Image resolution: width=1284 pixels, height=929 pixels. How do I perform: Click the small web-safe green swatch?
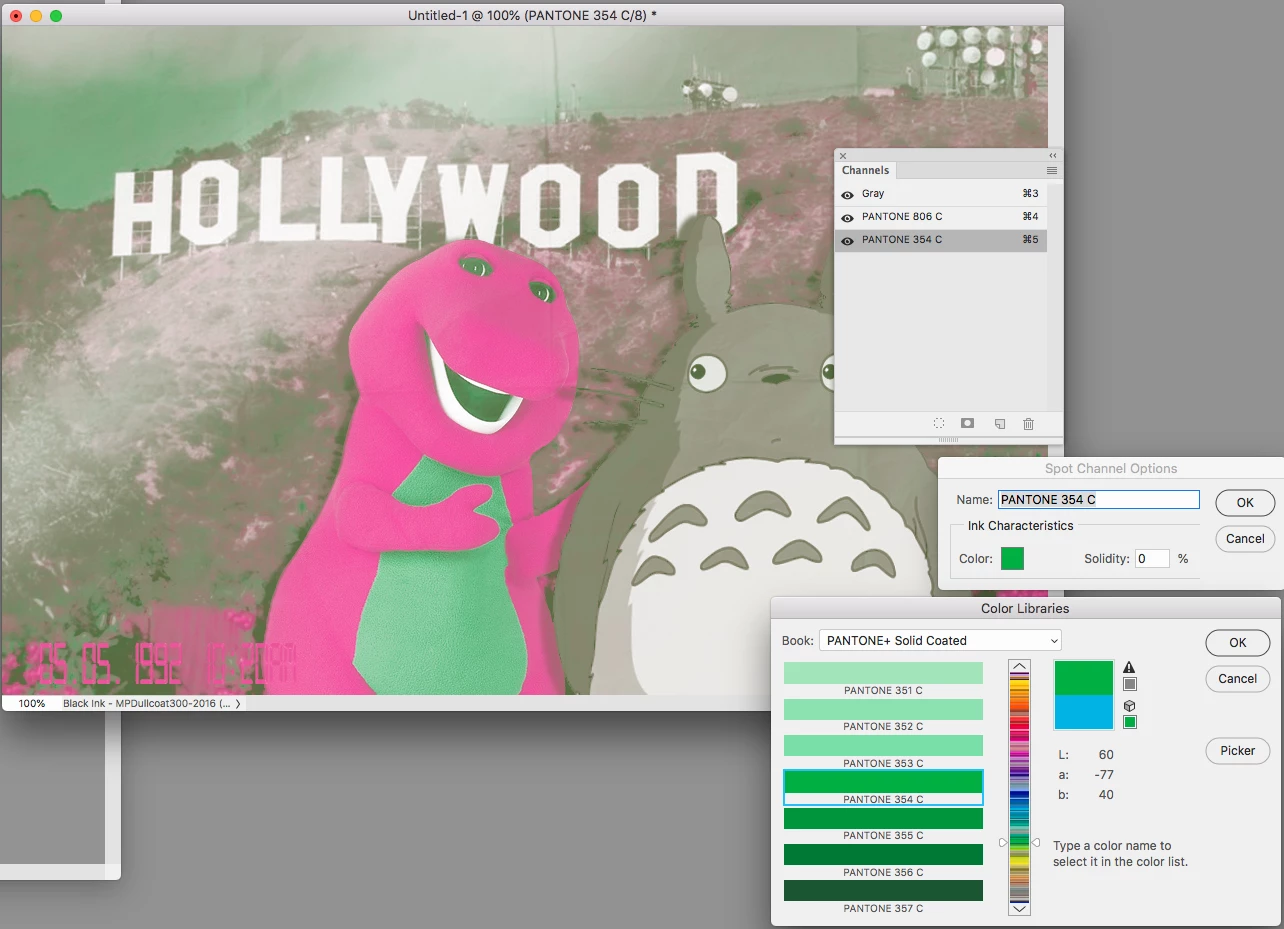(x=1130, y=722)
